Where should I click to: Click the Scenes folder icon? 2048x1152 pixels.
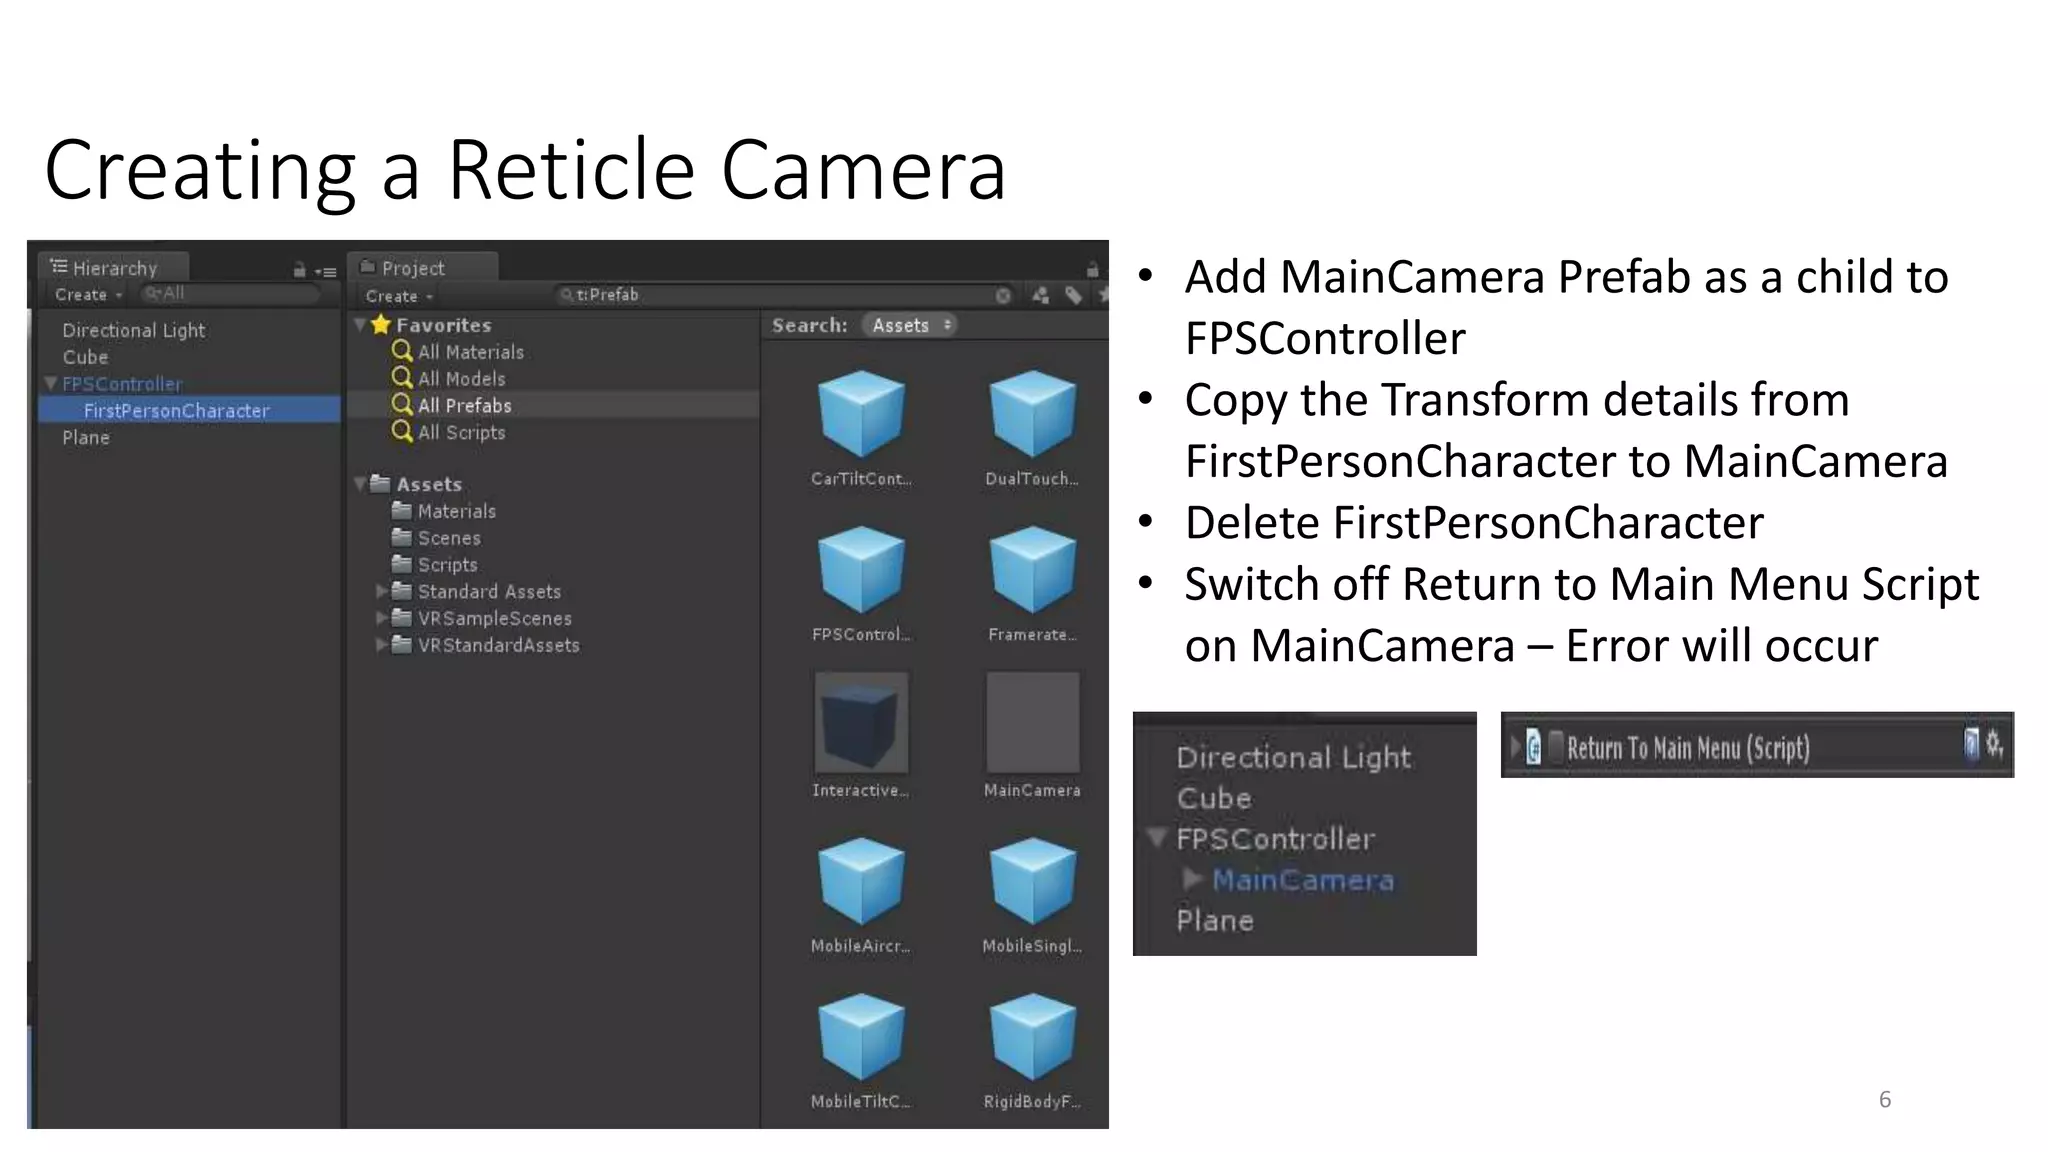point(402,537)
